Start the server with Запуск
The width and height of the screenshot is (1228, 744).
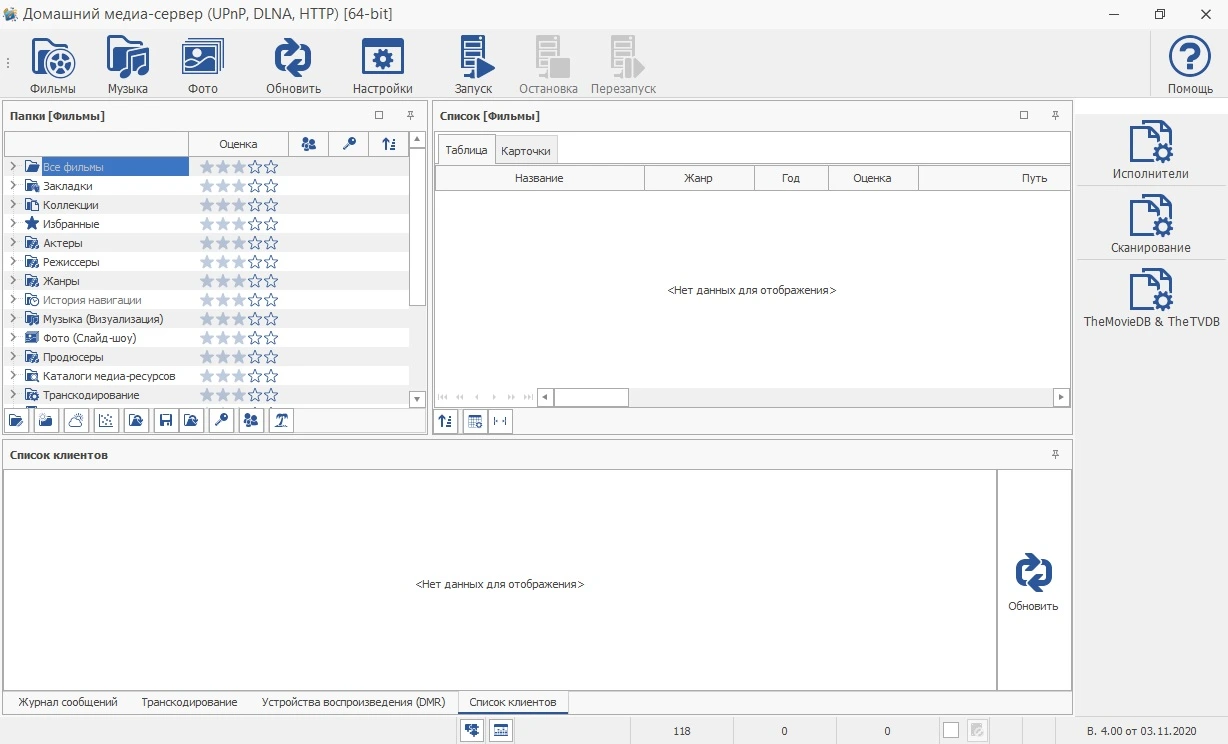click(474, 66)
